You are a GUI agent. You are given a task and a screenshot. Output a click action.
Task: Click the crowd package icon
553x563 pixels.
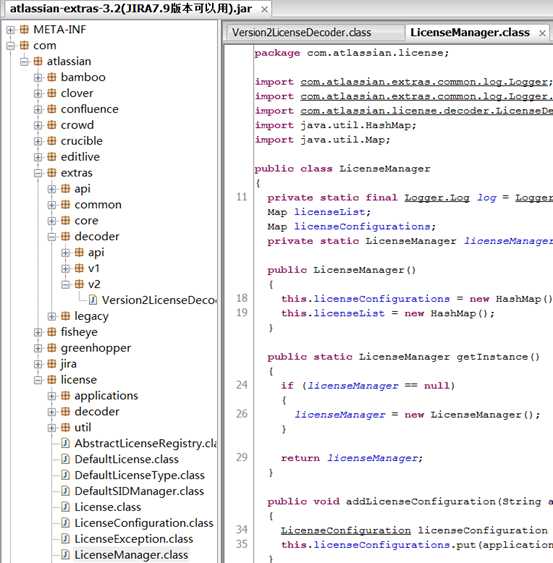(x=52, y=125)
